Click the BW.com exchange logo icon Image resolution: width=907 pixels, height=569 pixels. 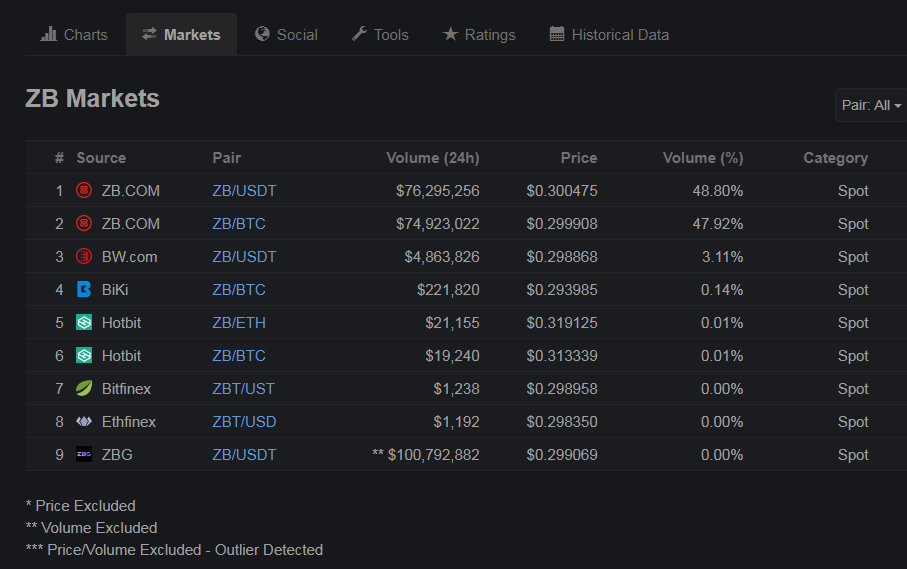point(84,256)
